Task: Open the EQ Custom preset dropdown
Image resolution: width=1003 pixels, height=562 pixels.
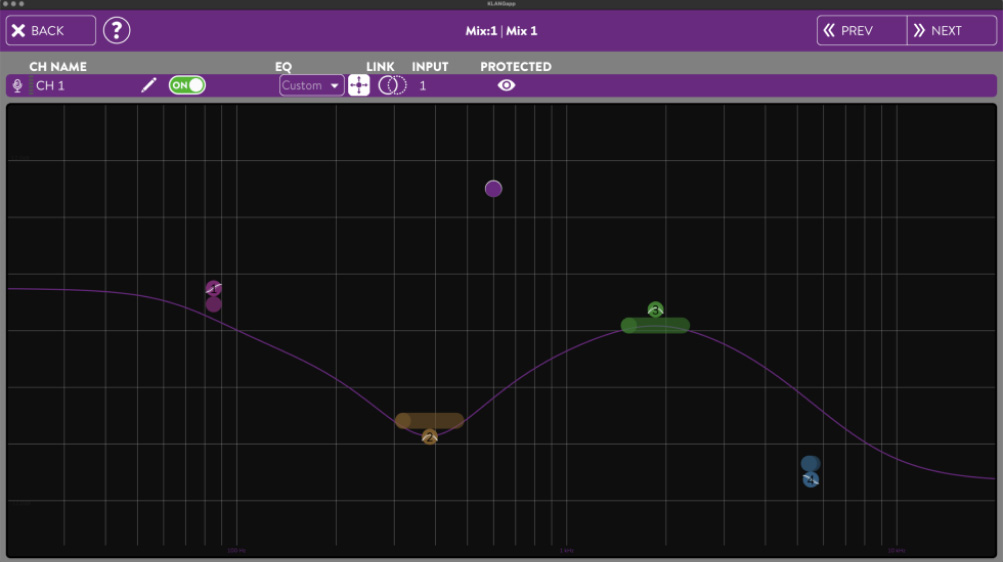Action: click(x=312, y=86)
